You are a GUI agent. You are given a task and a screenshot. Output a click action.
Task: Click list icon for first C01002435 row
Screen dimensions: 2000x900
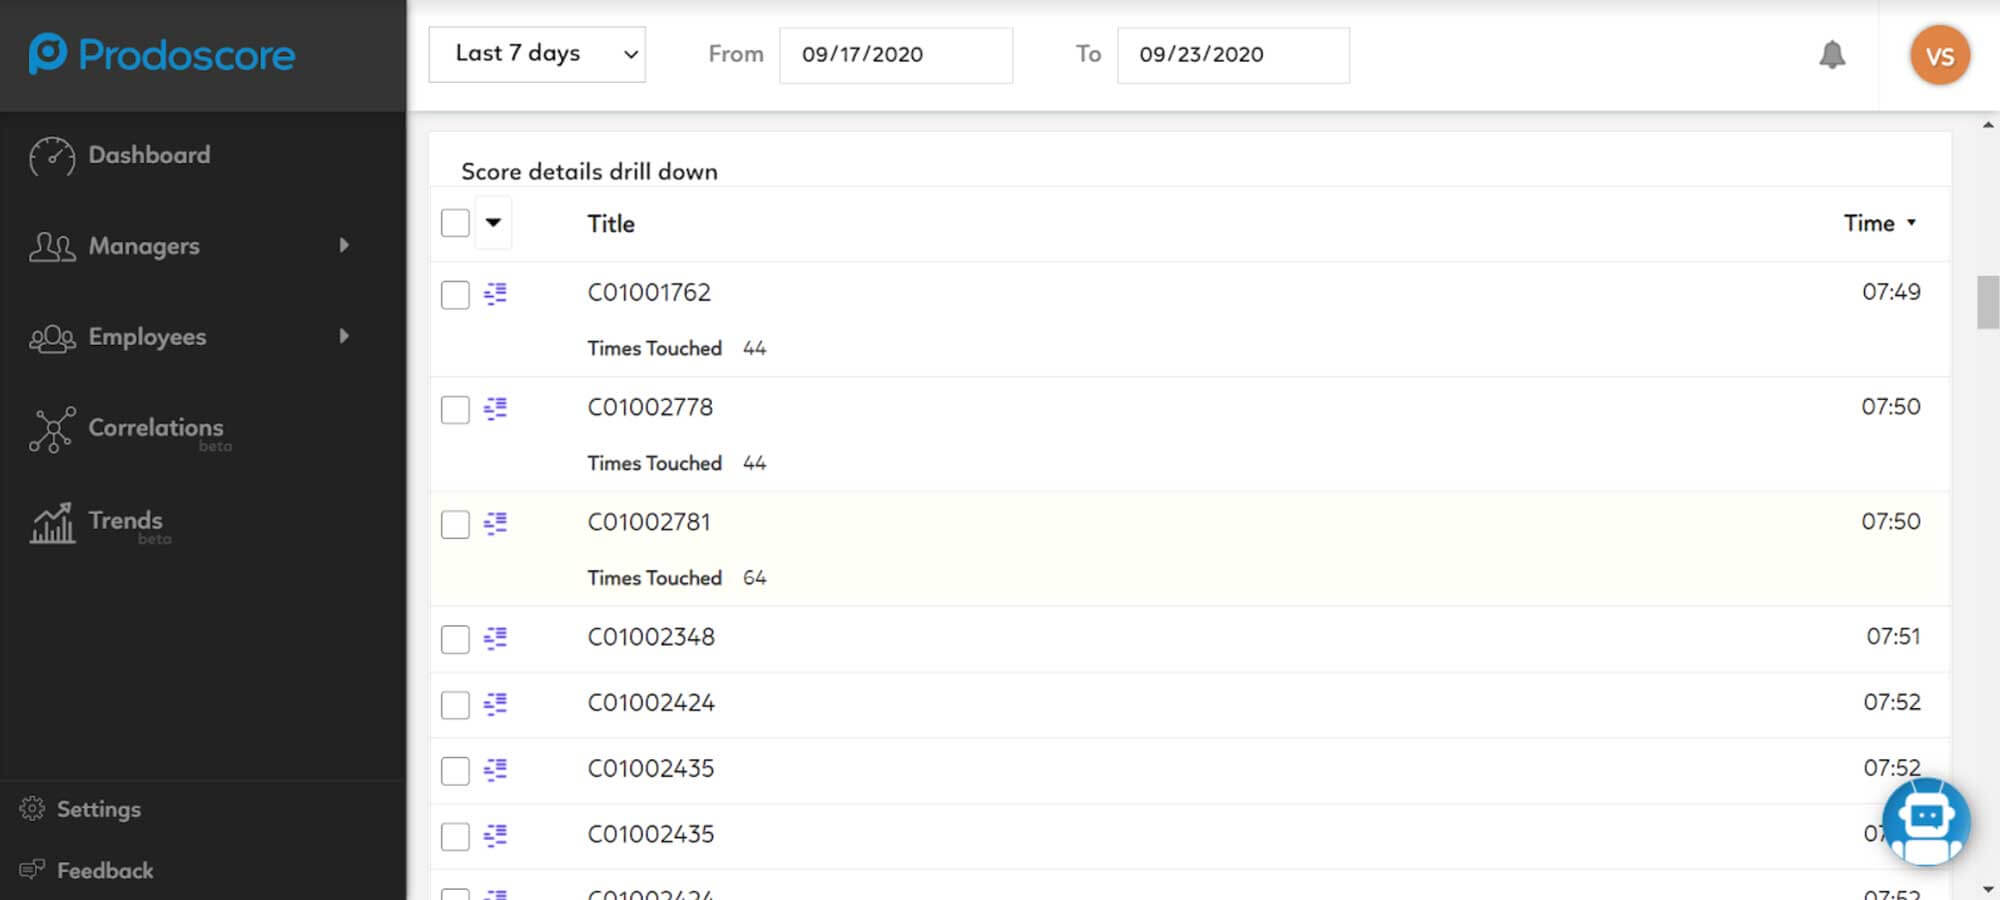[495, 769]
